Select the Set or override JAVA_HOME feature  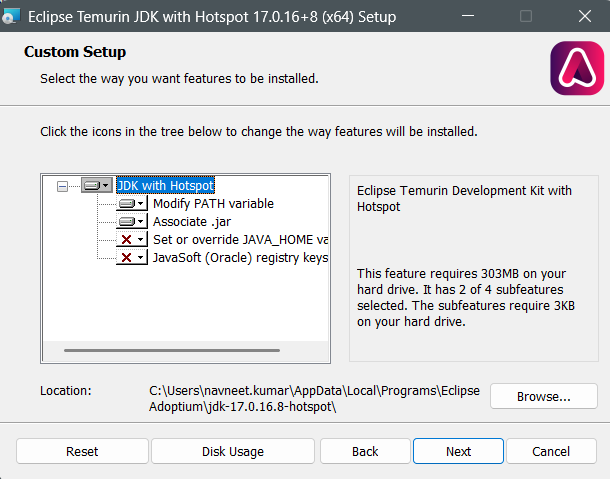(240, 239)
